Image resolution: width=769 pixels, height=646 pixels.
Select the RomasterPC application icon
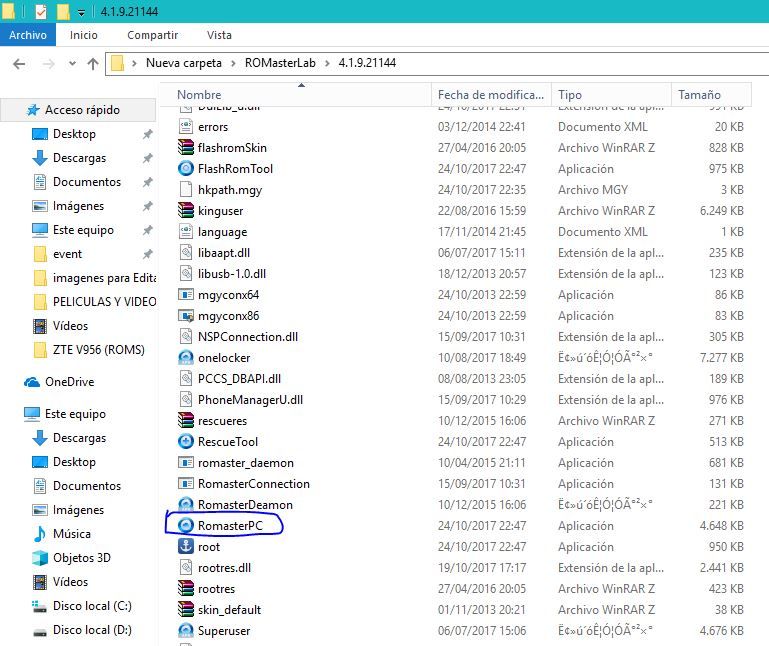coord(185,526)
